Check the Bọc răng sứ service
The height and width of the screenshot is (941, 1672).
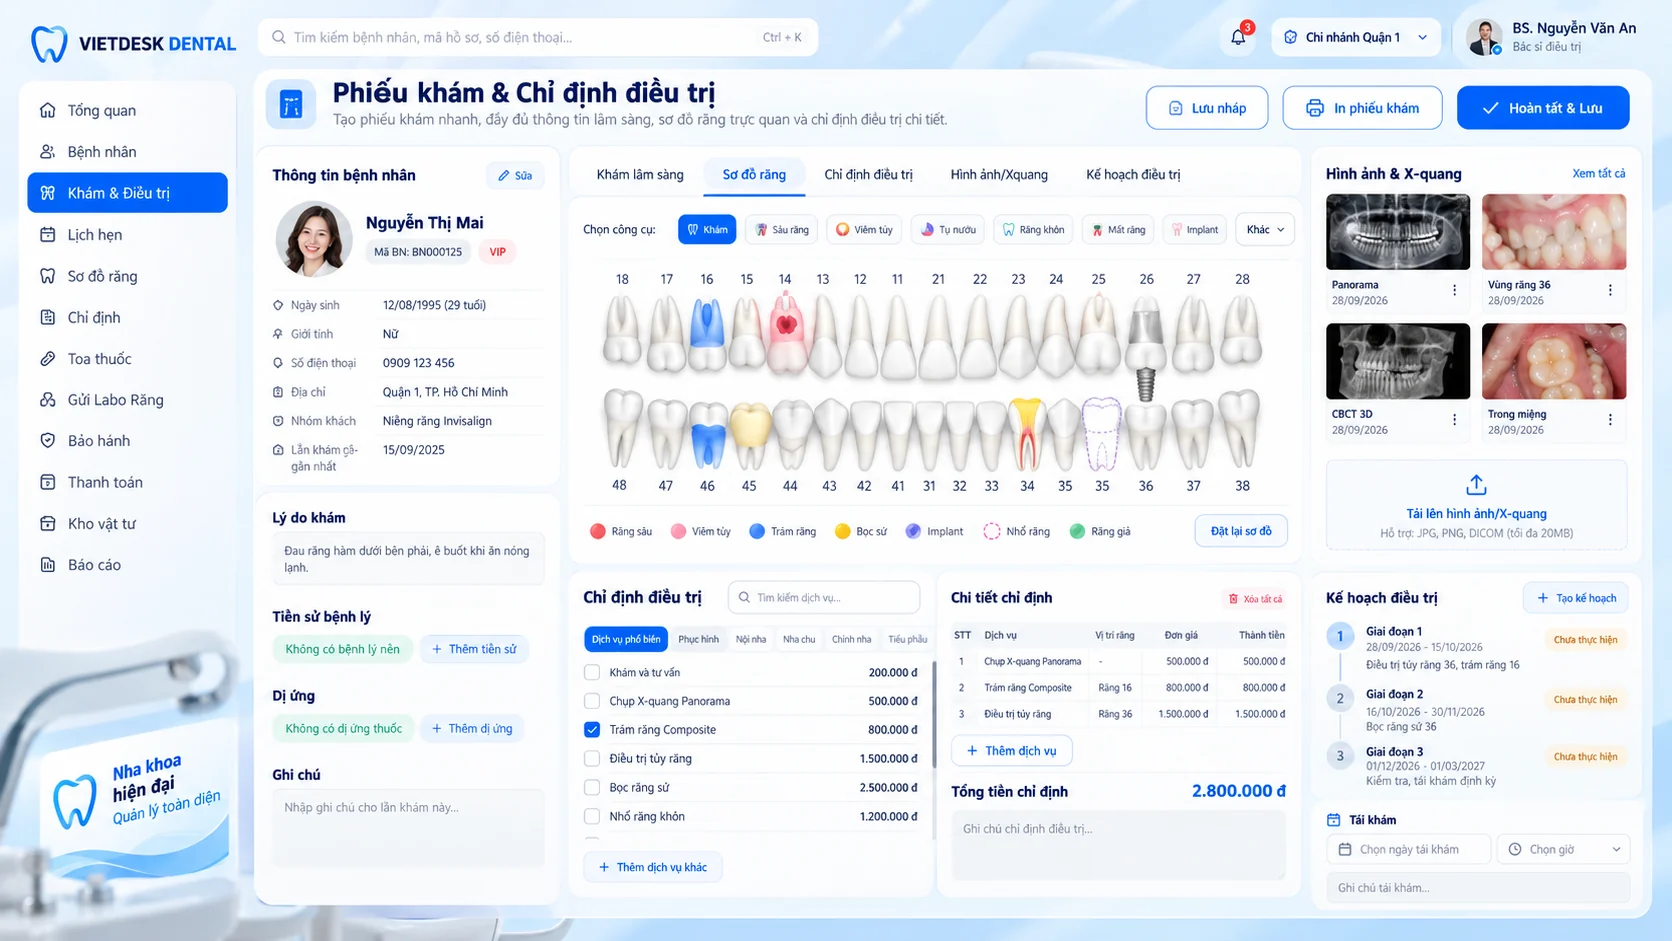click(592, 788)
